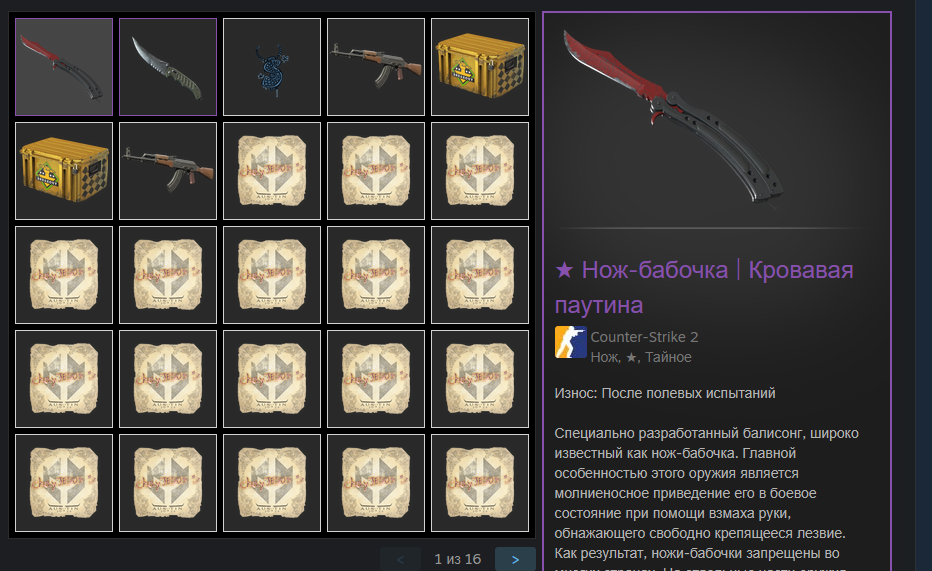Image resolution: width=932 pixels, height=571 pixels.
Task: Click the page indicator 1 из 16
Action: point(457,559)
